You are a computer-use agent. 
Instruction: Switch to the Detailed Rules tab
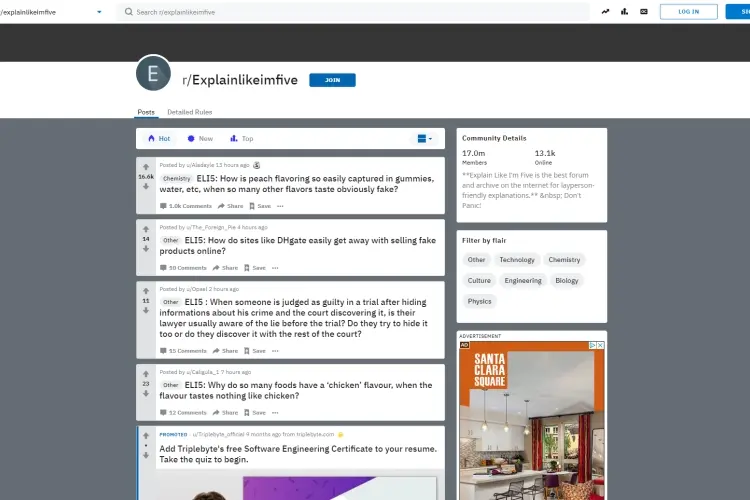tap(189, 112)
